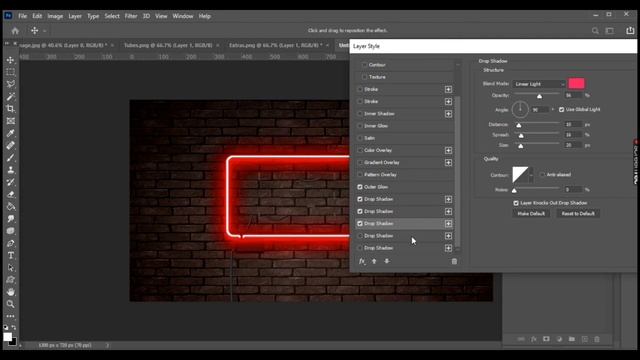Image resolution: width=640 pixels, height=360 pixels.
Task: Toggle Layer Knocks Out Drop Shadow
Action: tap(516, 203)
